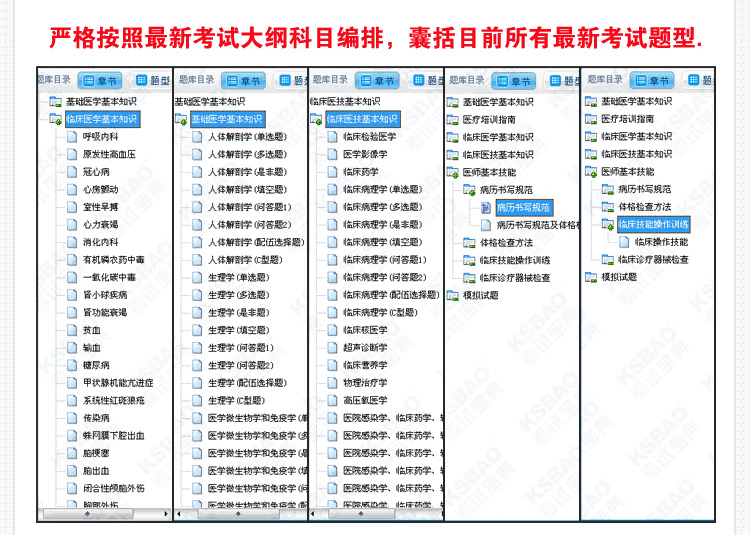Select 闭合性颅脑外伤 entry

click(113, 489)
